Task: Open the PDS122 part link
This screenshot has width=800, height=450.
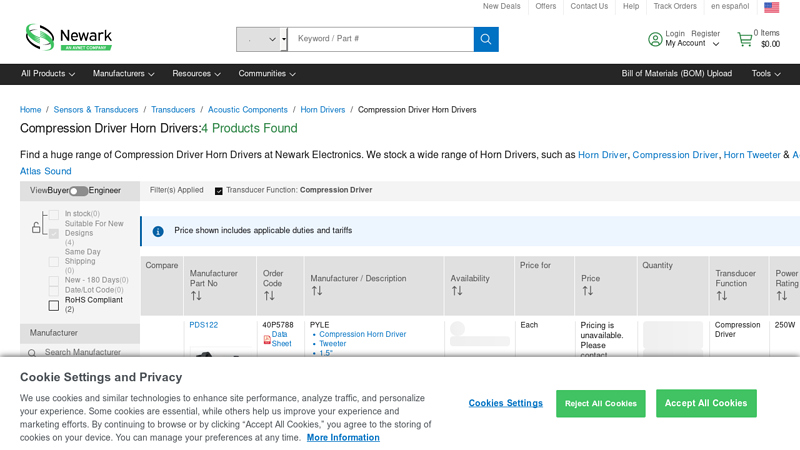Action: point(204,325)
